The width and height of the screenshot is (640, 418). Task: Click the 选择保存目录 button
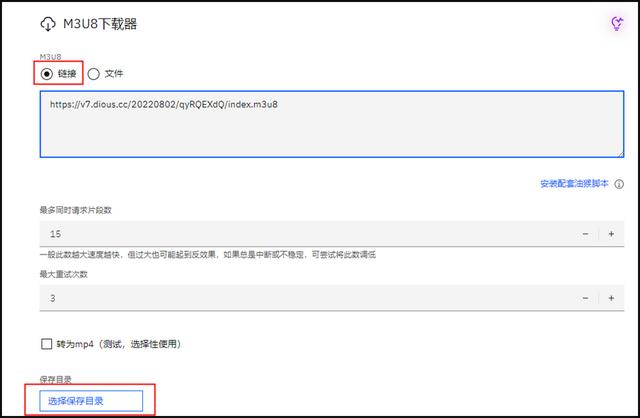[x=91, y=401]
